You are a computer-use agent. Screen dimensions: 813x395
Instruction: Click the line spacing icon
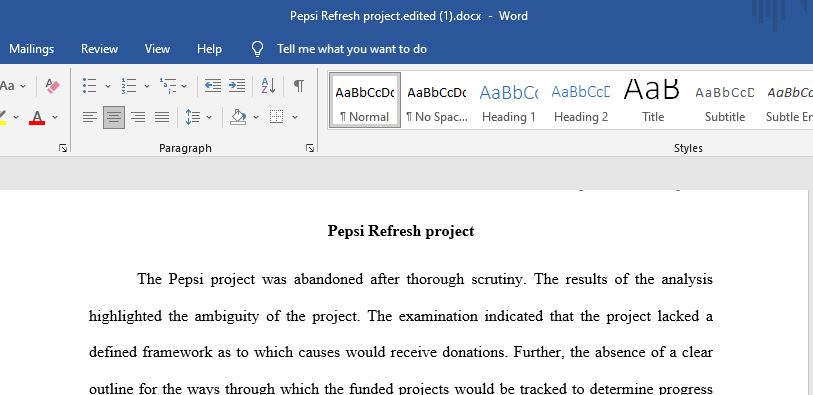(193, 117)
